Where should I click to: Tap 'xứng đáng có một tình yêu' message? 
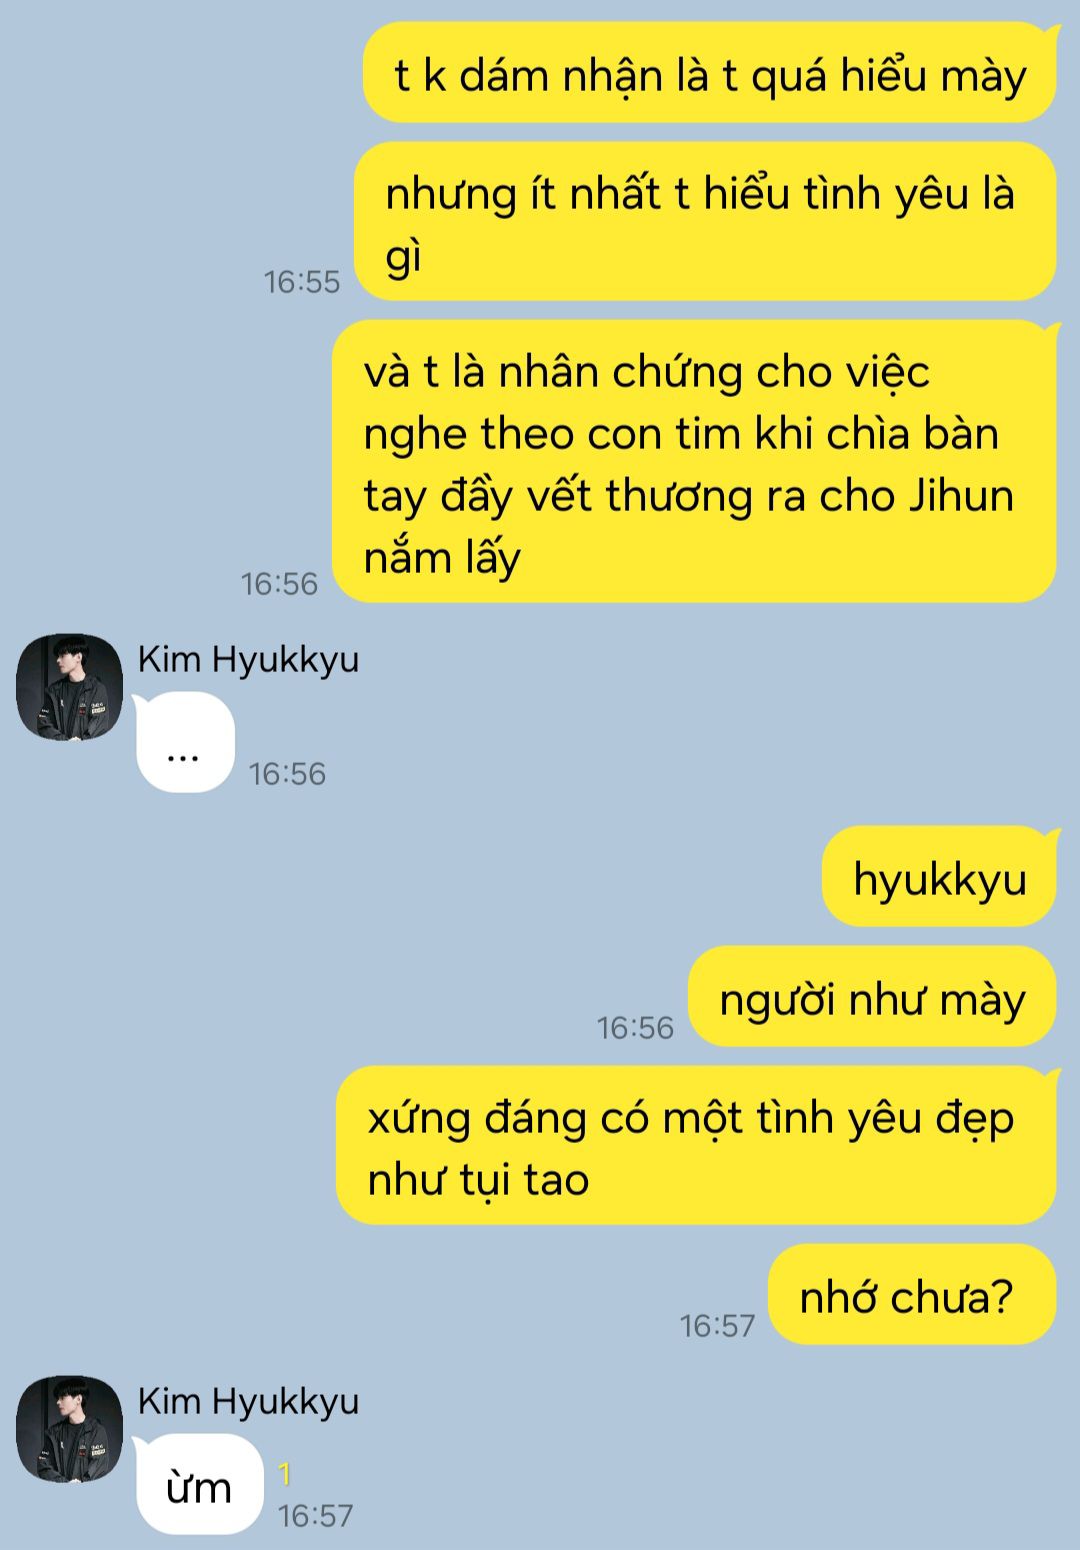pyautogui.click(x=696, y=1145)
